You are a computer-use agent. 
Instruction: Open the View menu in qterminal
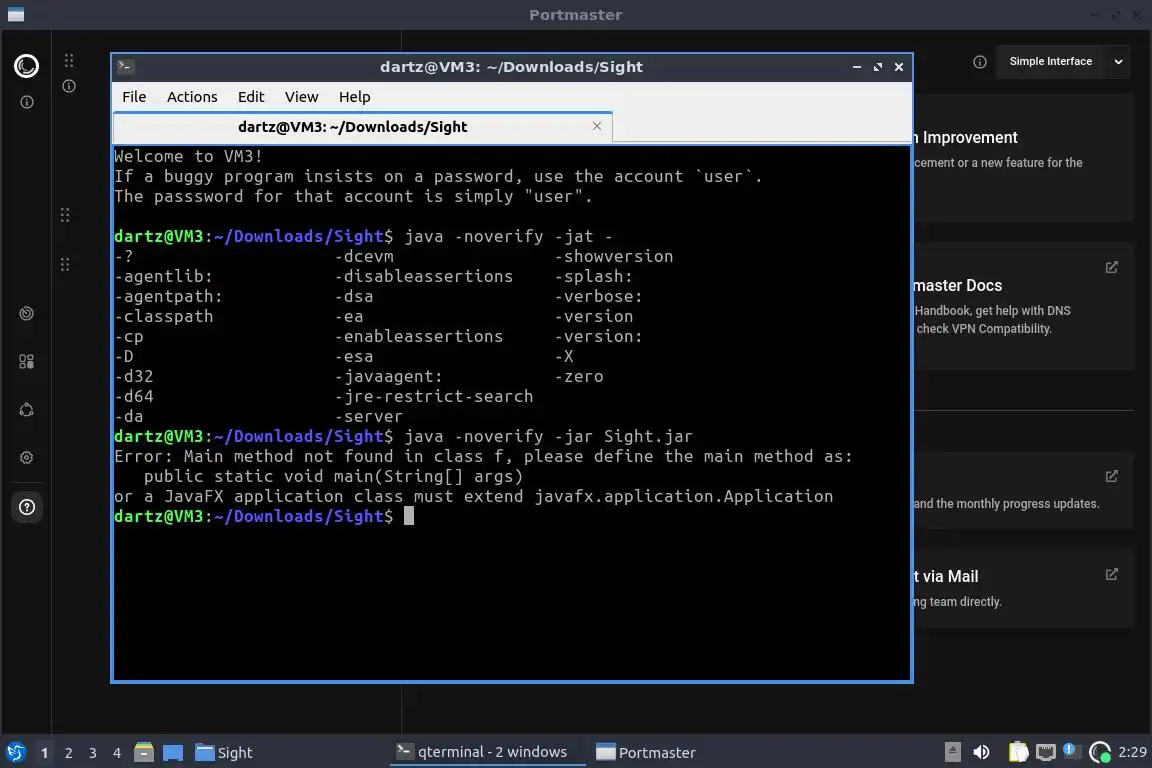301,97
